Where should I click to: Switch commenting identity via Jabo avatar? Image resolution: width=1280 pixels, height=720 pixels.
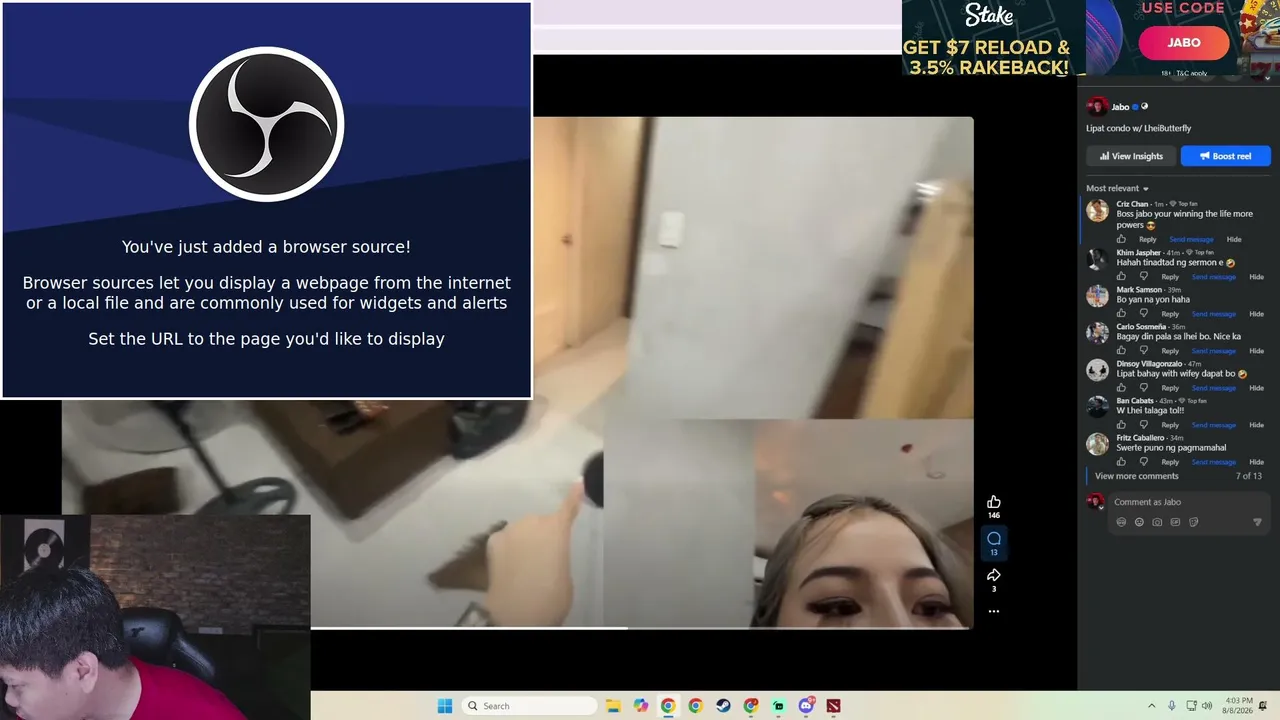coord(1096,502)
